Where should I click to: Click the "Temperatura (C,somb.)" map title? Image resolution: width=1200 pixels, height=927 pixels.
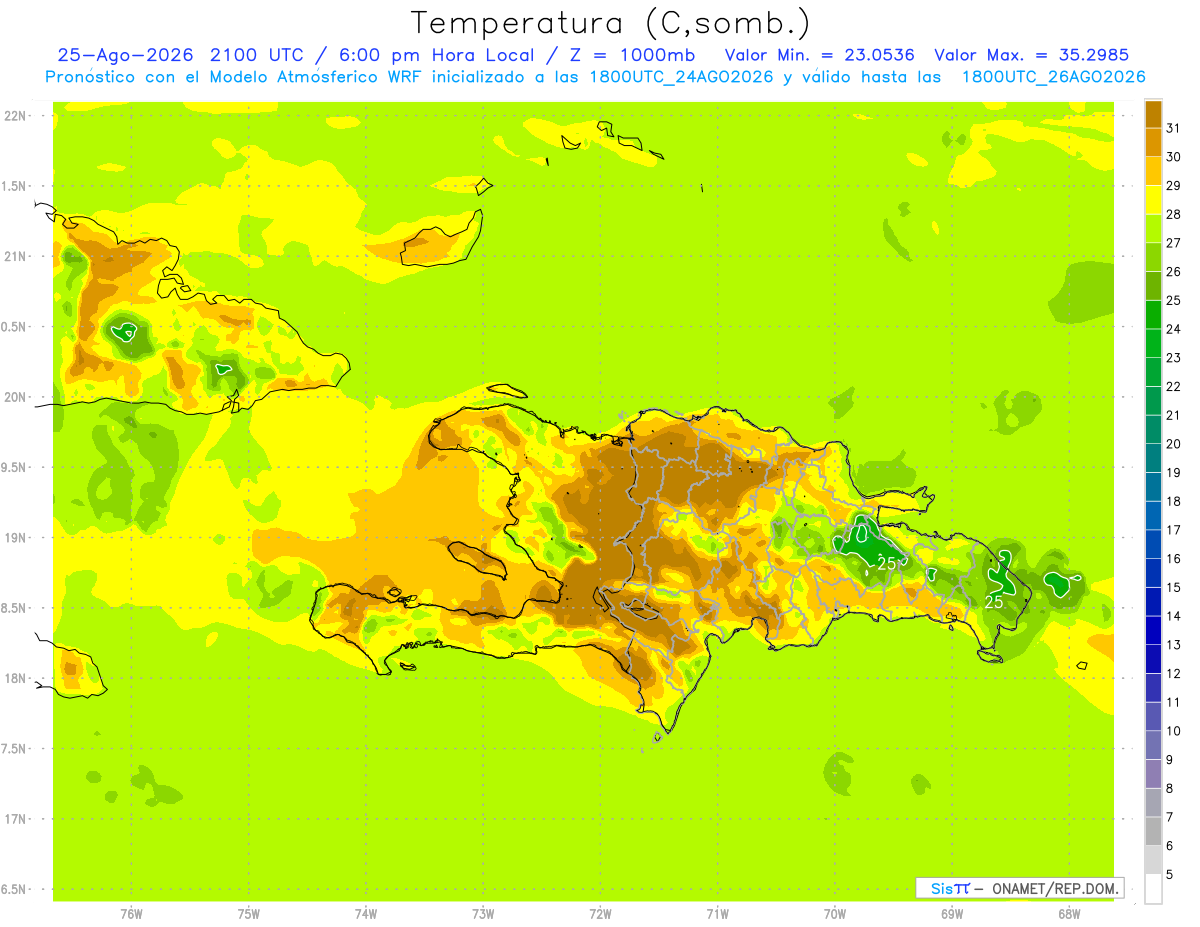point(611,23)
